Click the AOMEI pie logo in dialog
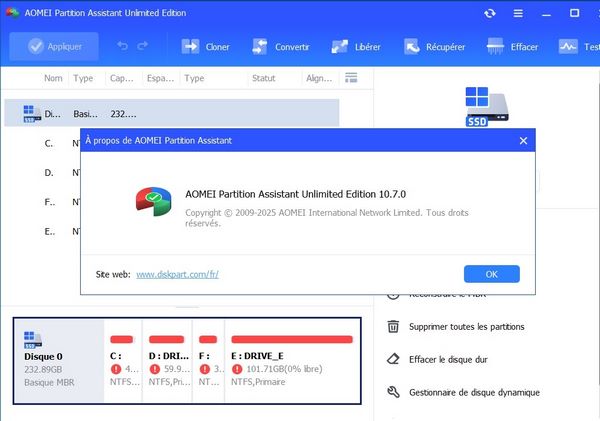Image resolution: width=600 pixels, height=421 pixels. pyautogui.click(x=153, y=201)
